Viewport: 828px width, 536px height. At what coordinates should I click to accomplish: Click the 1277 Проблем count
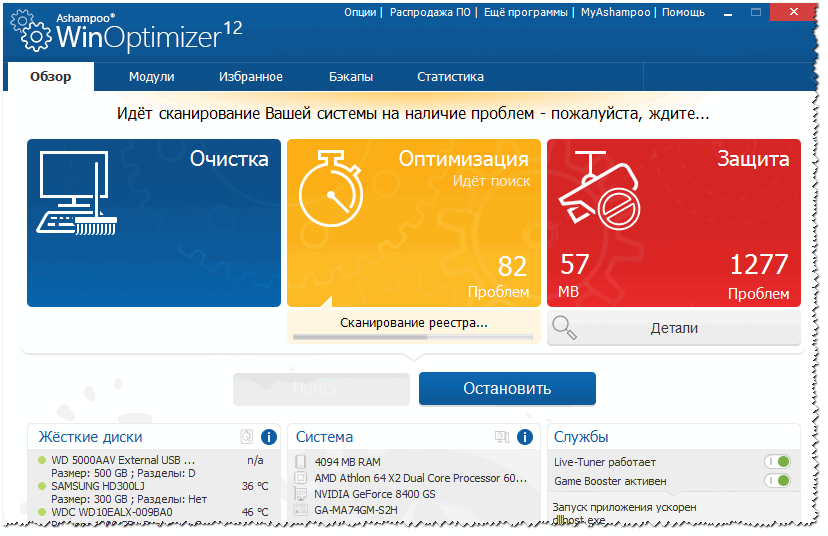(759, 277)
